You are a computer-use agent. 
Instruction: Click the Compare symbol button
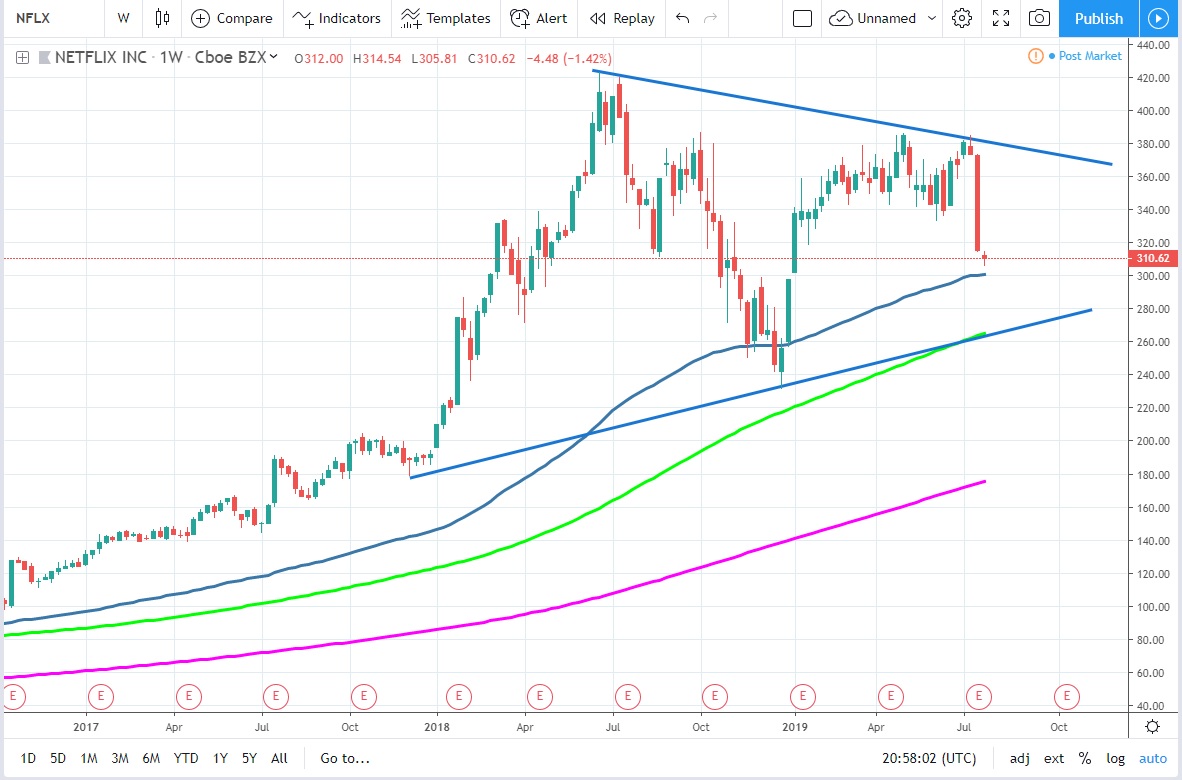tap(232, 18)
